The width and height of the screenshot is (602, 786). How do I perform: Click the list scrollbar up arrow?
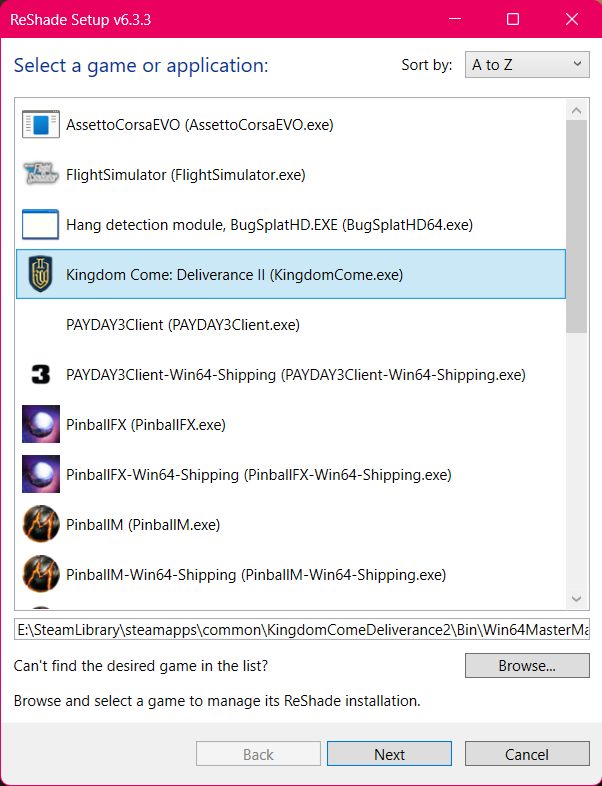tap(576, 110)
